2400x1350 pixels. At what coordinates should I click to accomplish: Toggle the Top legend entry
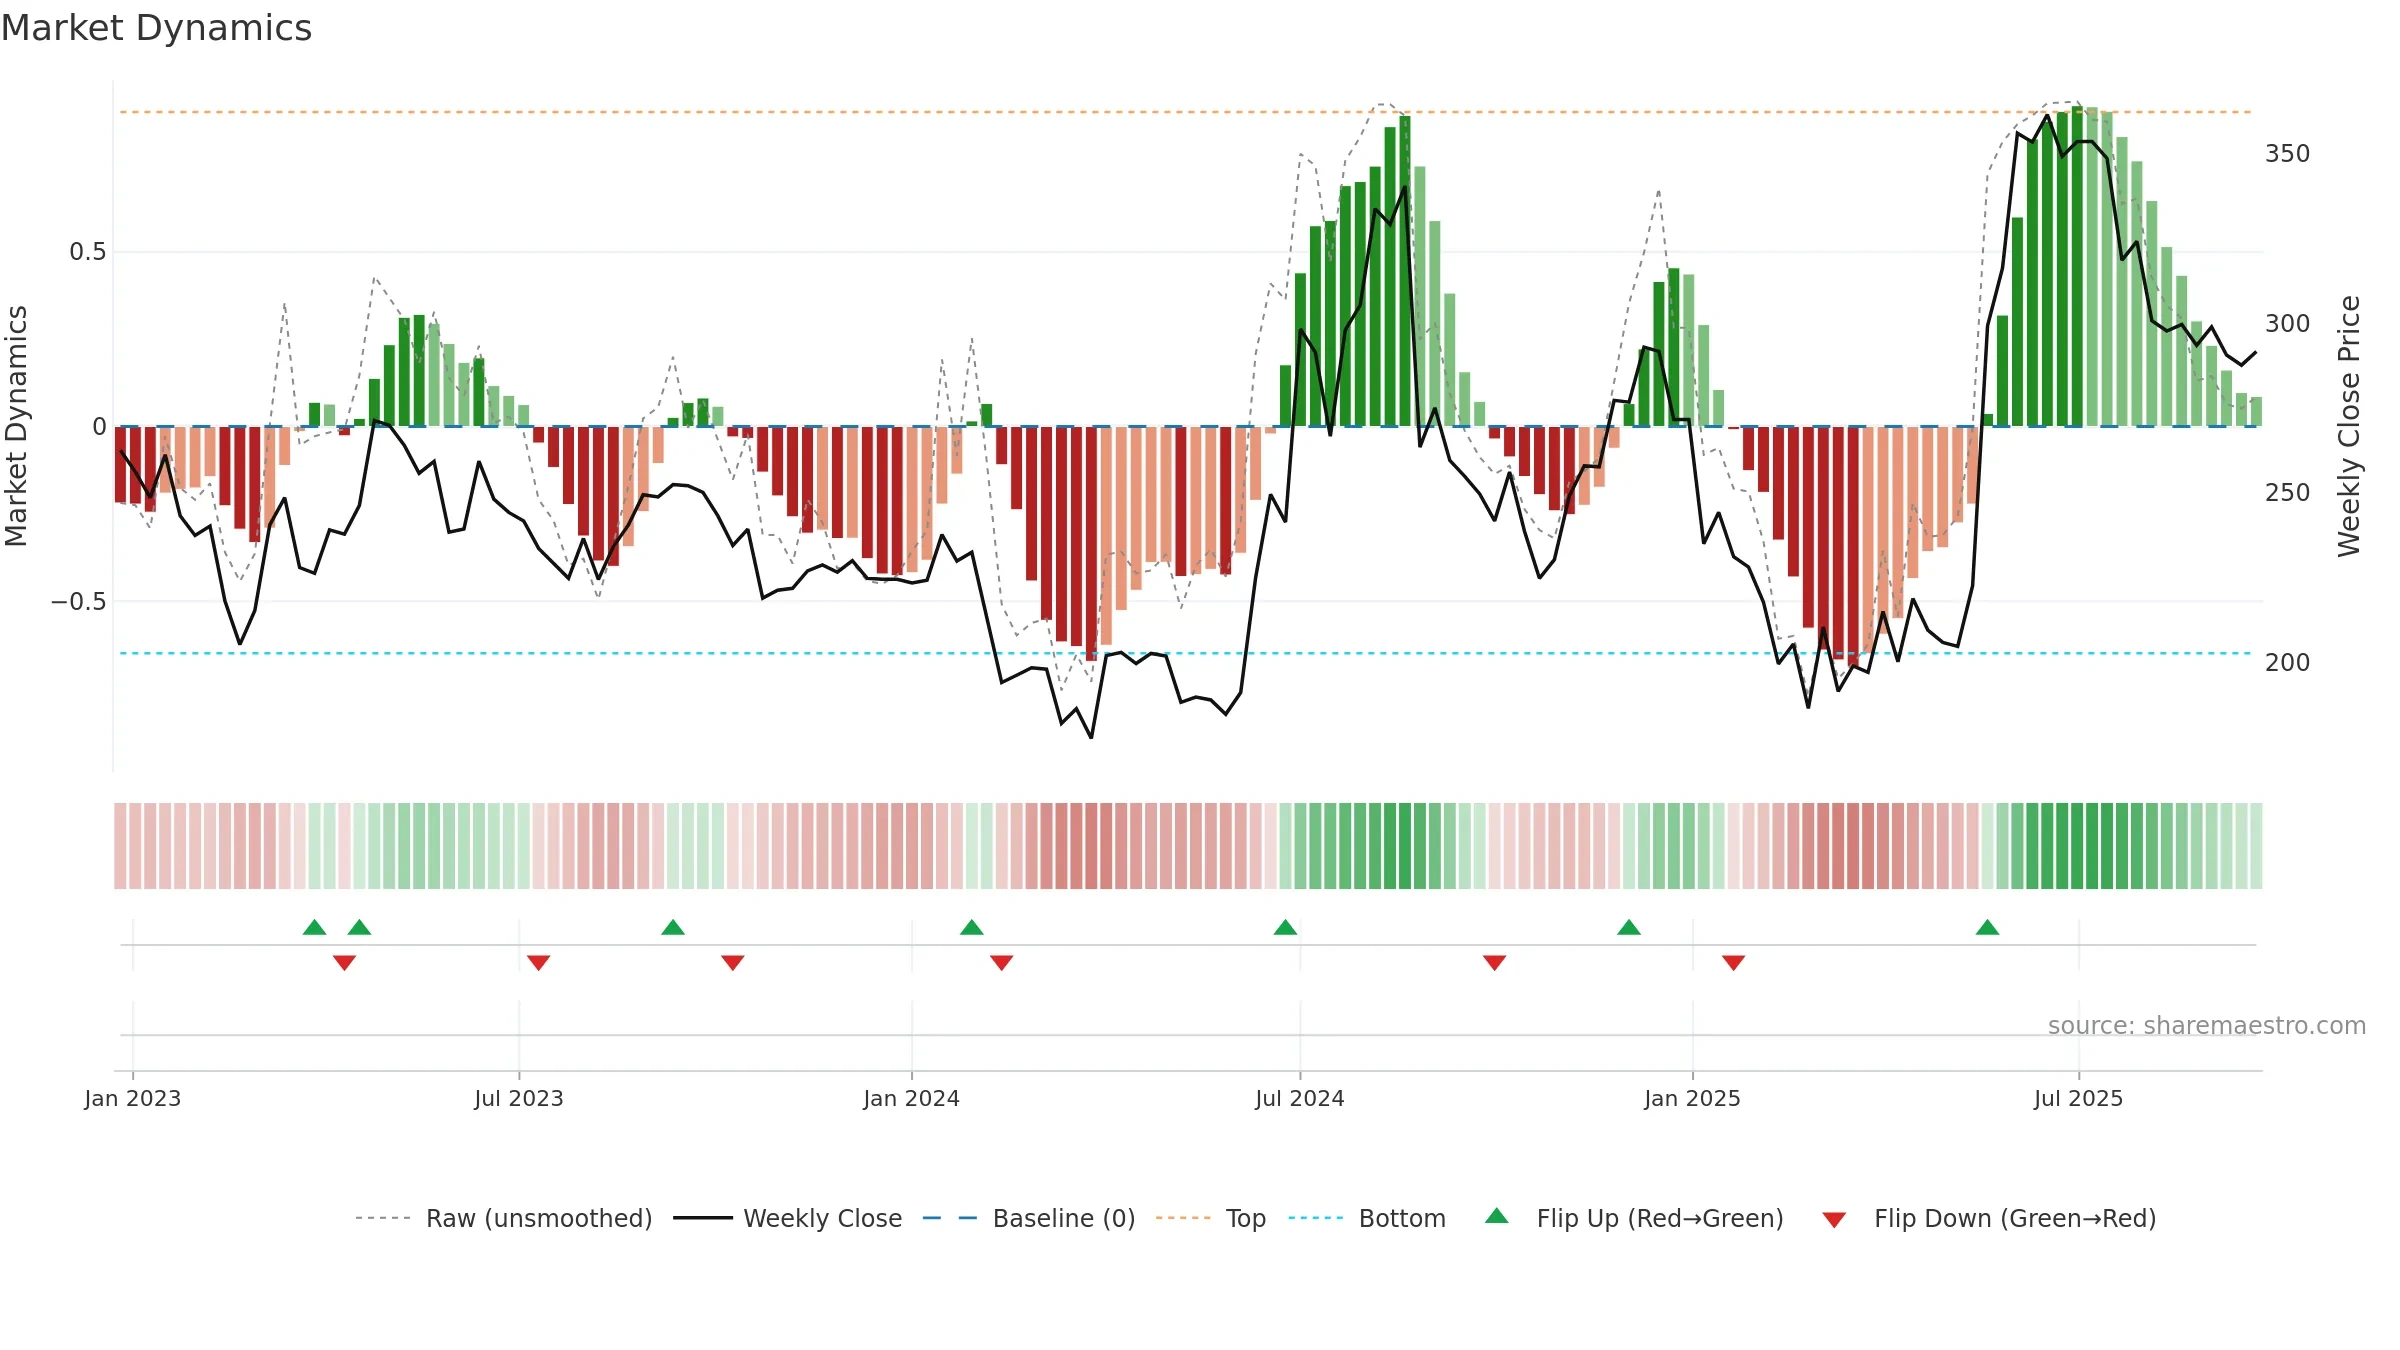tap(1211, 1218)
